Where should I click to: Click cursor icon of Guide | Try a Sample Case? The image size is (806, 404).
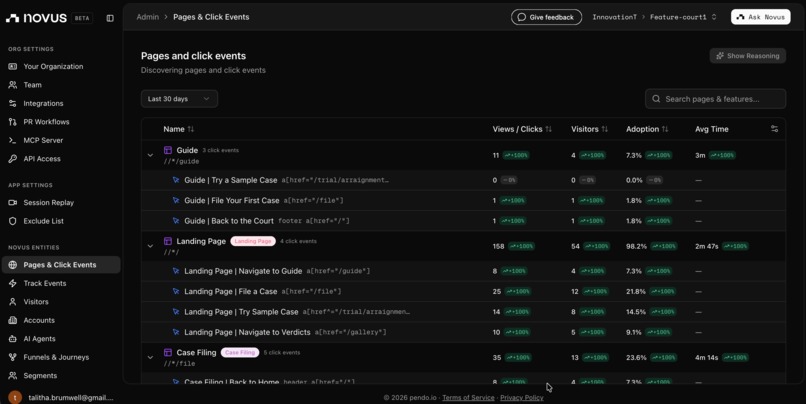coord(176,180)
